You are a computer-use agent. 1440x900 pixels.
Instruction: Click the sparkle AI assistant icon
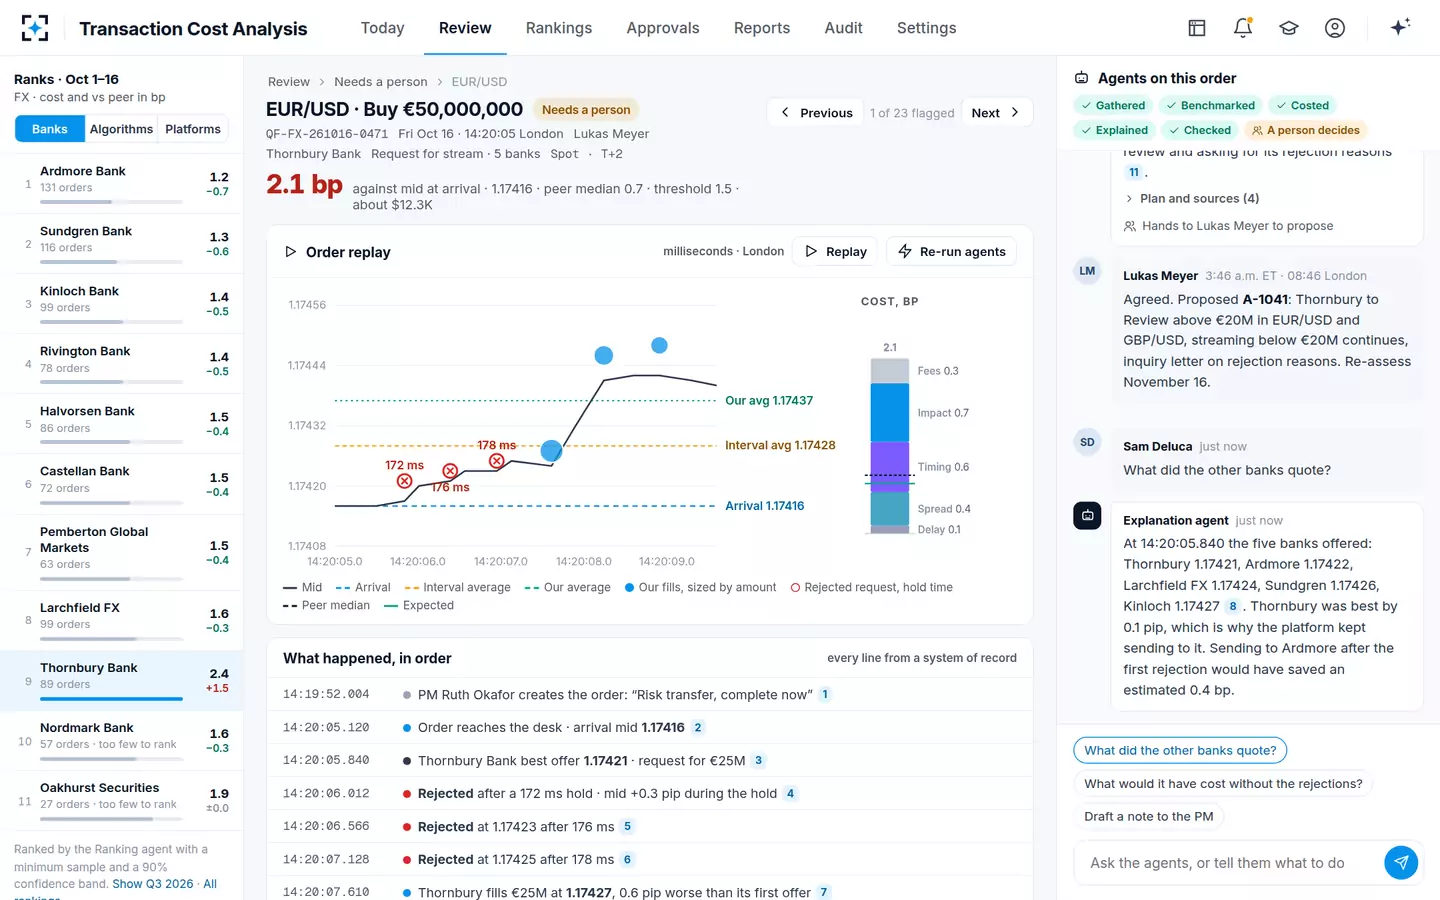(x=1400, y=27)
